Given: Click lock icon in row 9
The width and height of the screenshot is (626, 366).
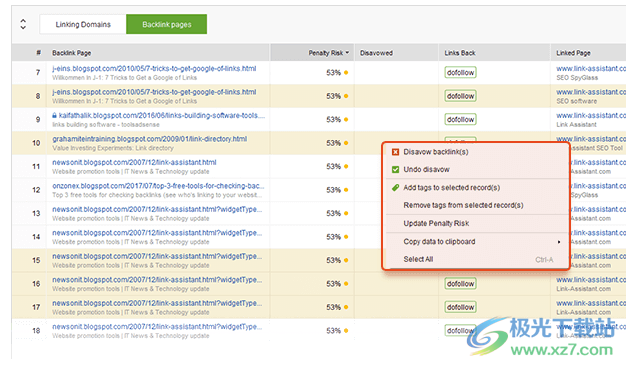Looking at the screenshot, I should (x=55, y=116).
